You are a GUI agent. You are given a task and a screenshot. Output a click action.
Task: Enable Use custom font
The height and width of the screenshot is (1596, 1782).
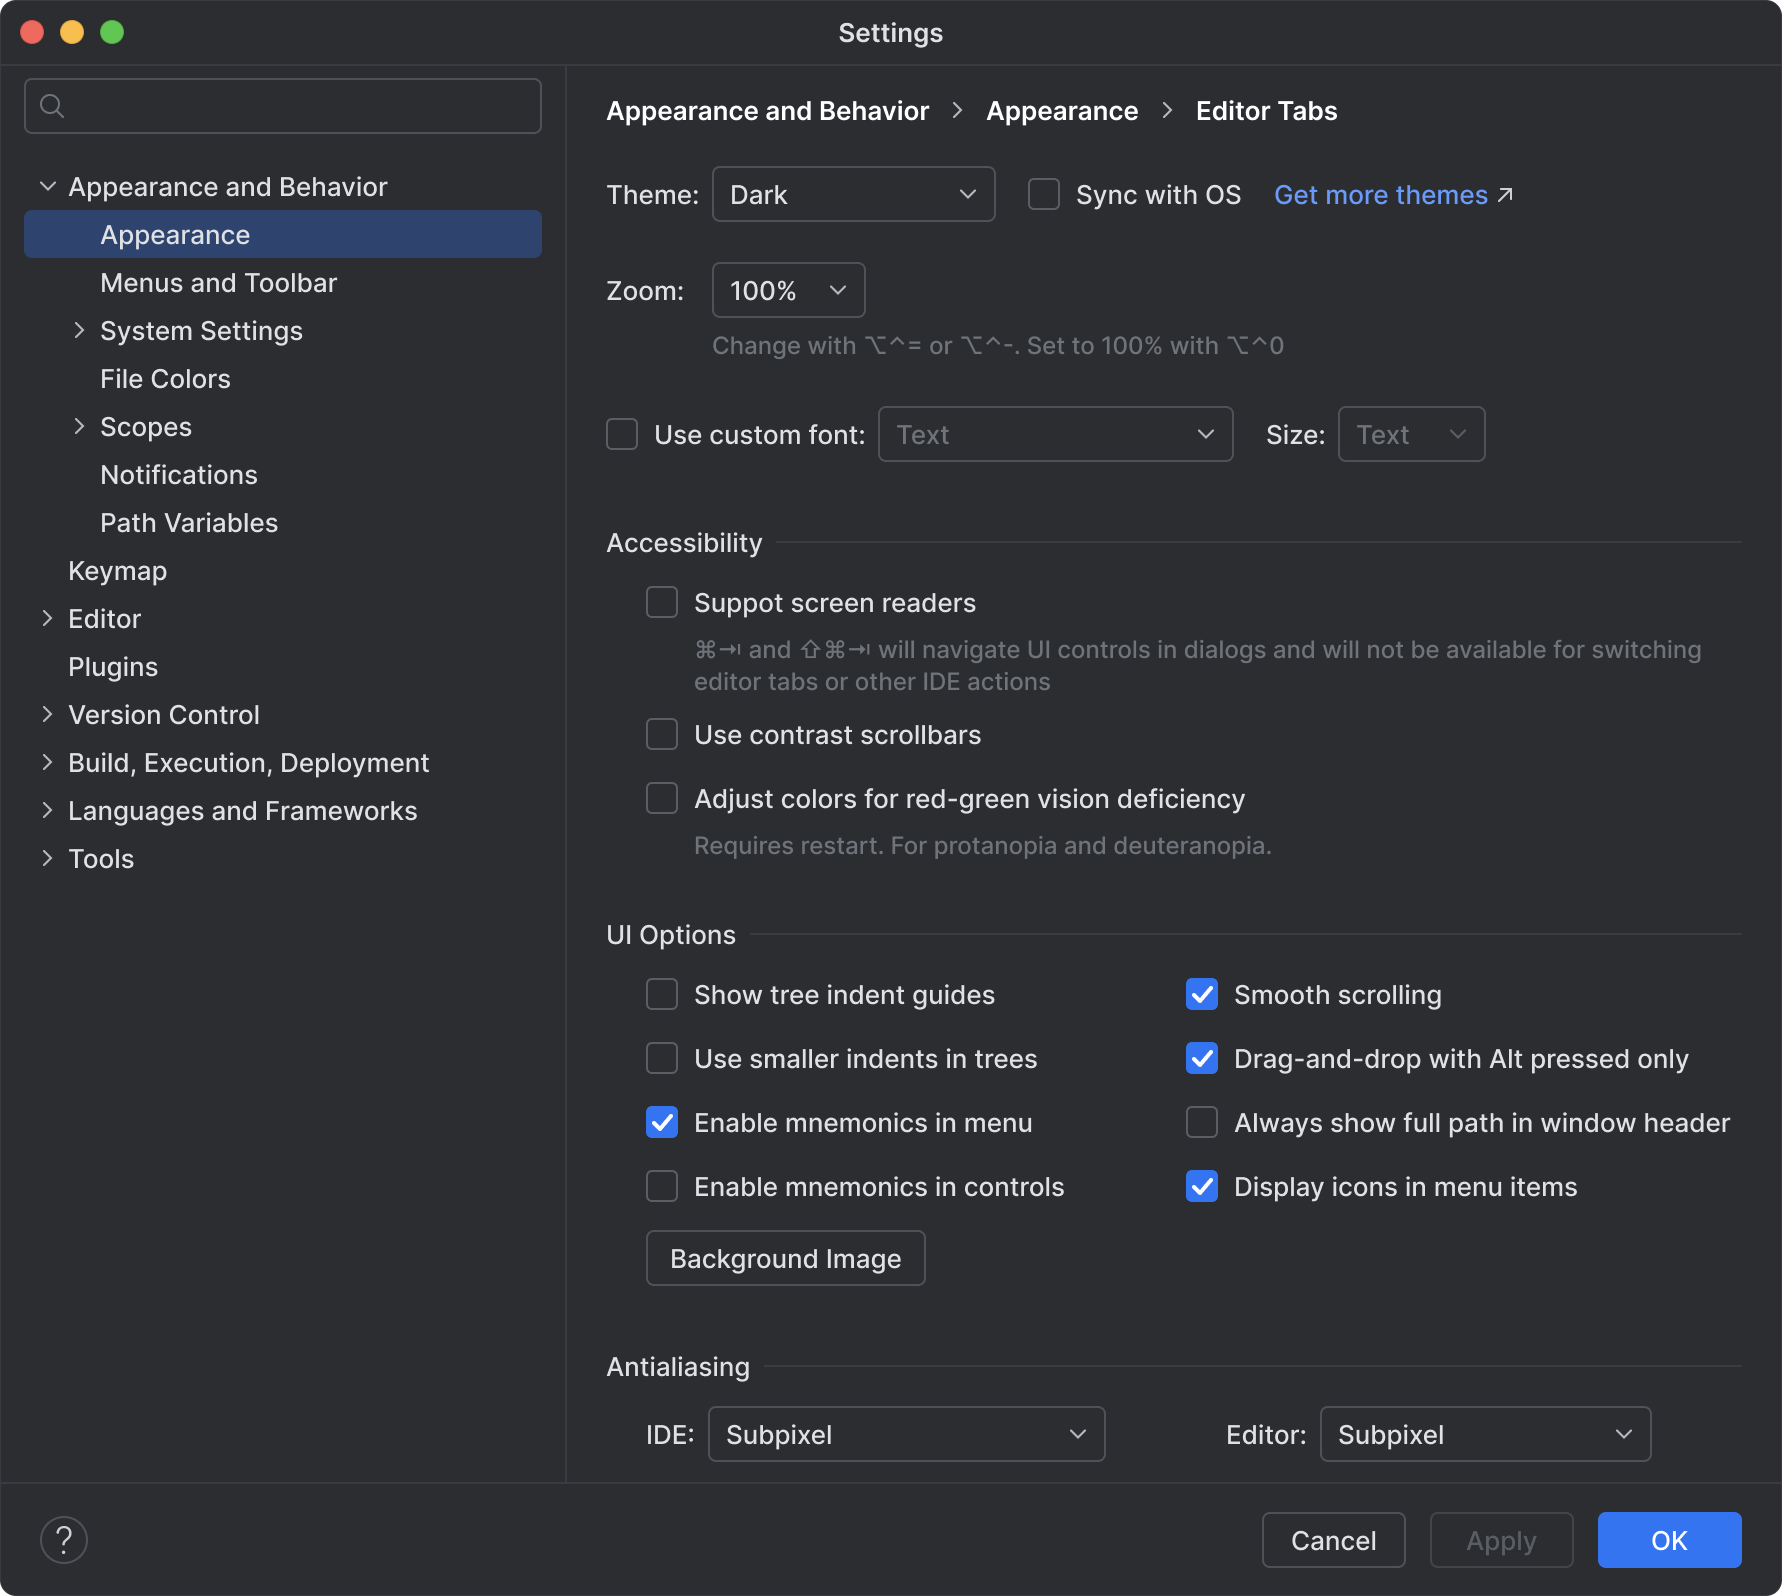(621, 433)
